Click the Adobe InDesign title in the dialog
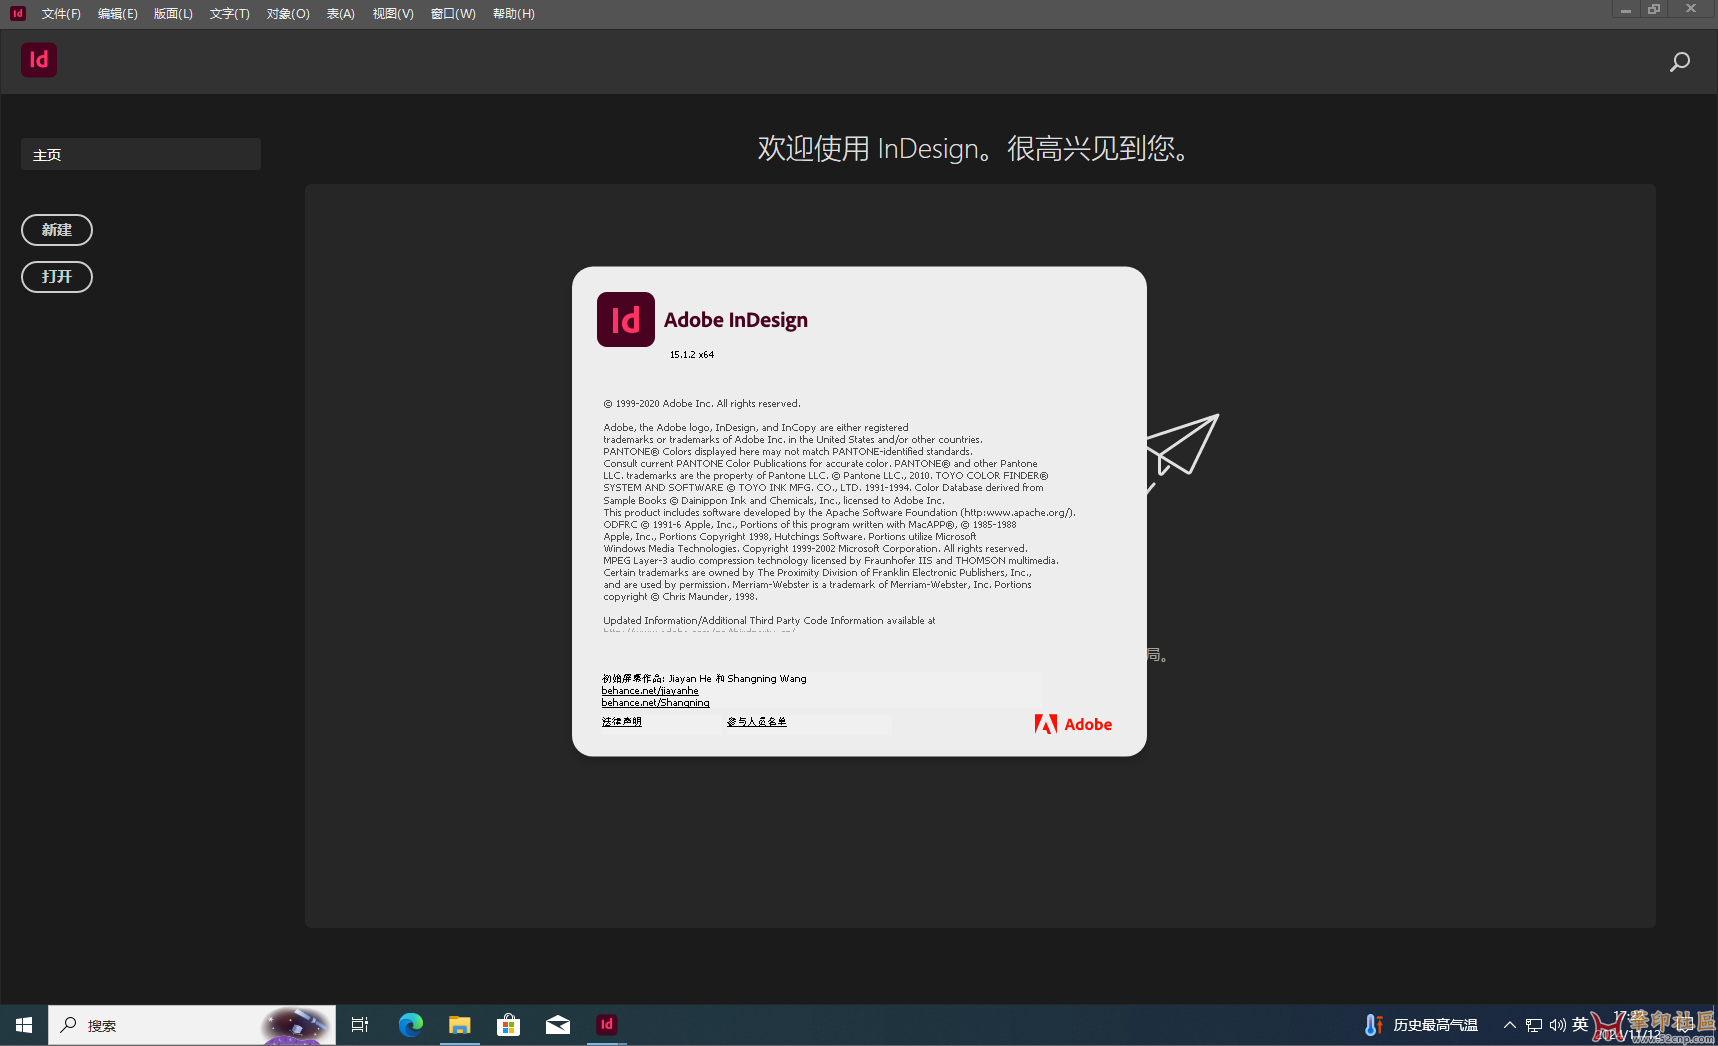This screenshot has width=1718, height=1046. pos(736,320)
